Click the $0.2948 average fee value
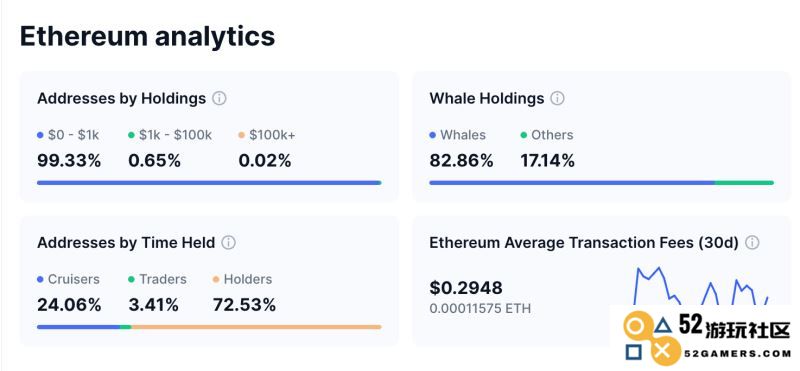Screen dimensions: 800x371 pos(466,288)
